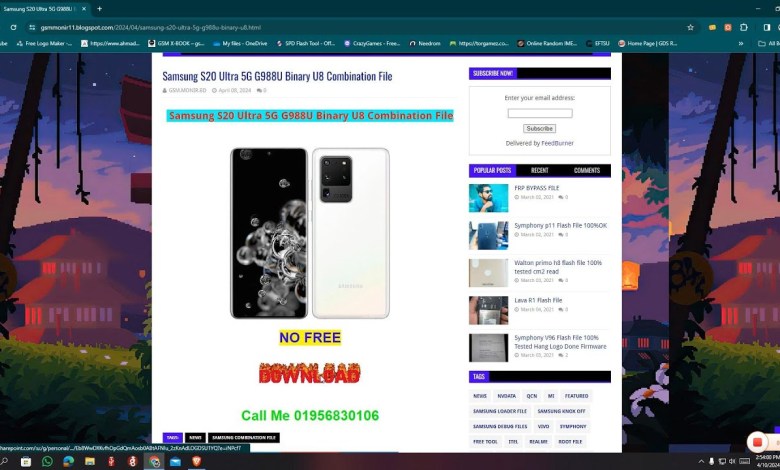Bookmark this page with the star icon
The image size is (780, 470).
tap(690, 27)
